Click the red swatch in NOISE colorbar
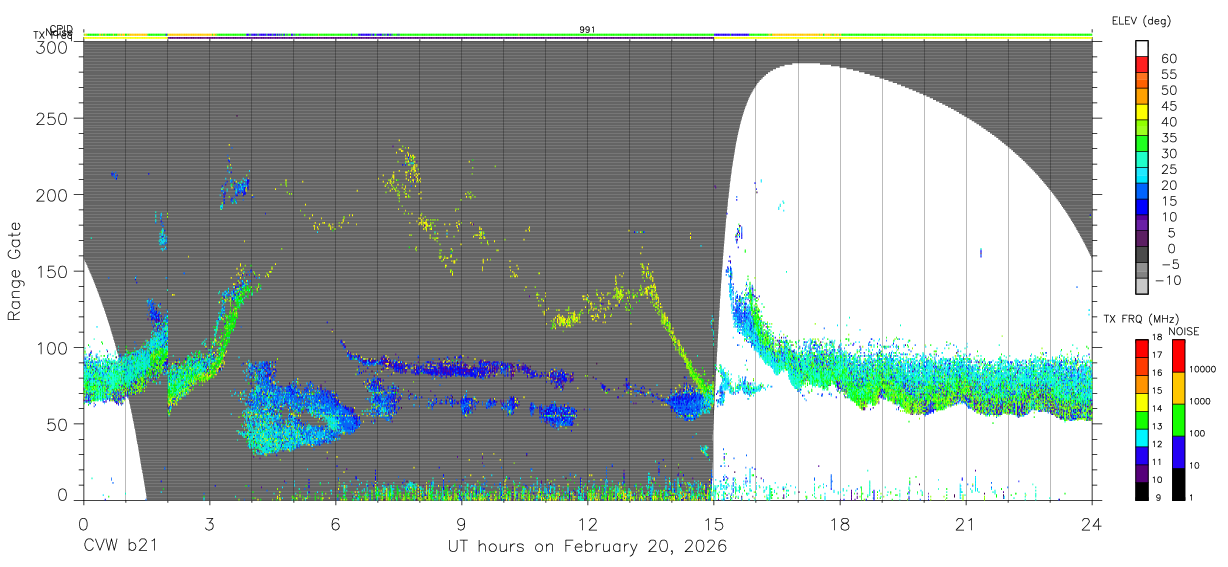This screenshot has height=567, width=1228. tap(1178, 355)
